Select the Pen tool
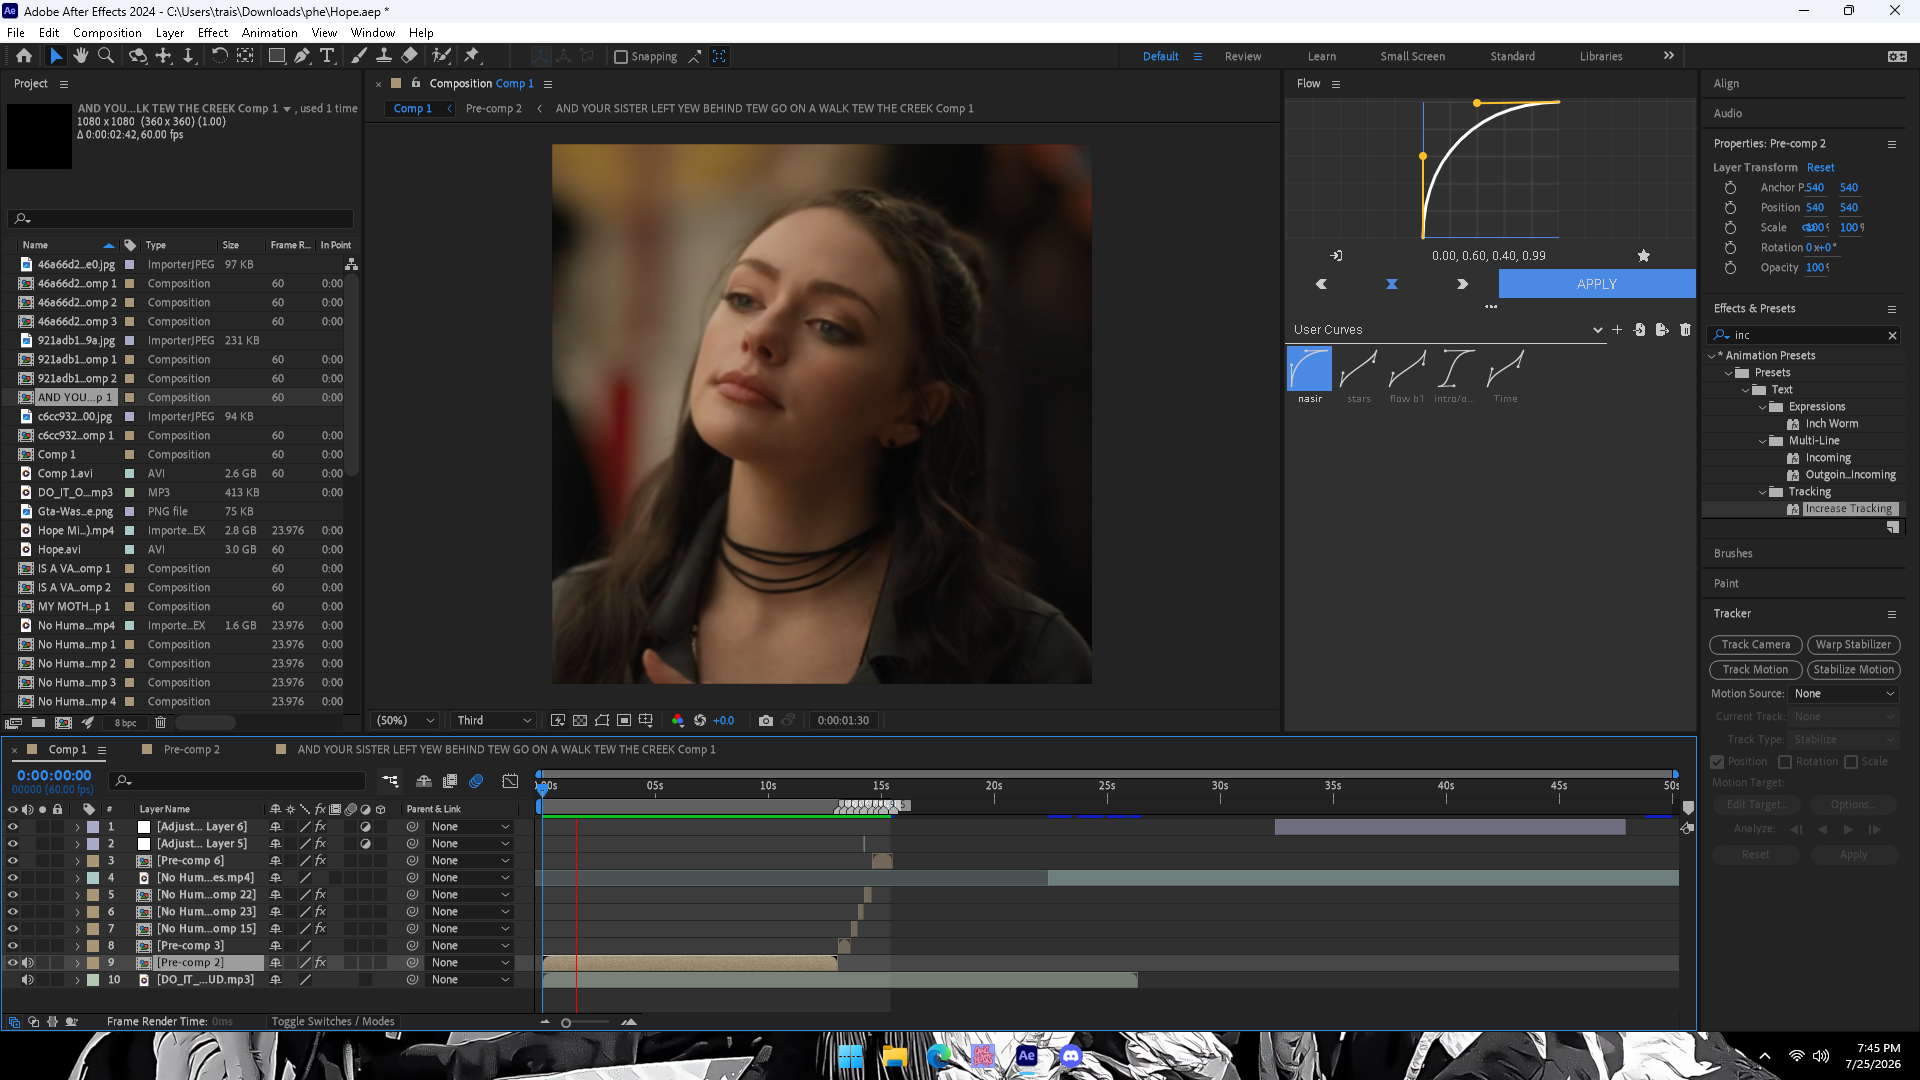This screenshot has width=1920, height=1080. pos(301,56)
